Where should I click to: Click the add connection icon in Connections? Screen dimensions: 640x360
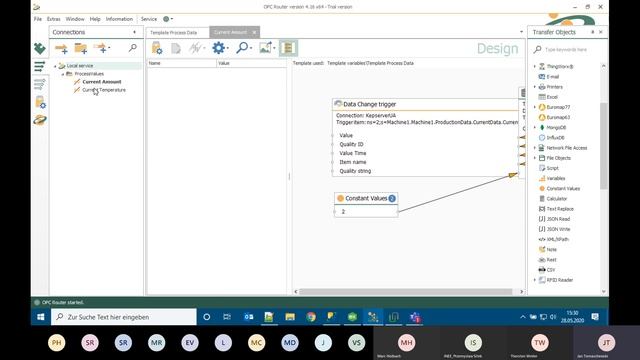[61, 49]
